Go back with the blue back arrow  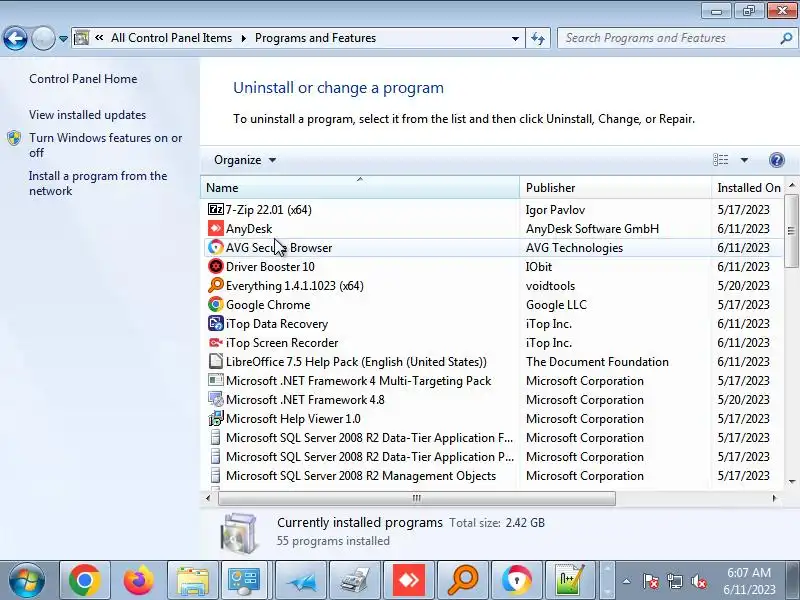click(x=15, y=38)
